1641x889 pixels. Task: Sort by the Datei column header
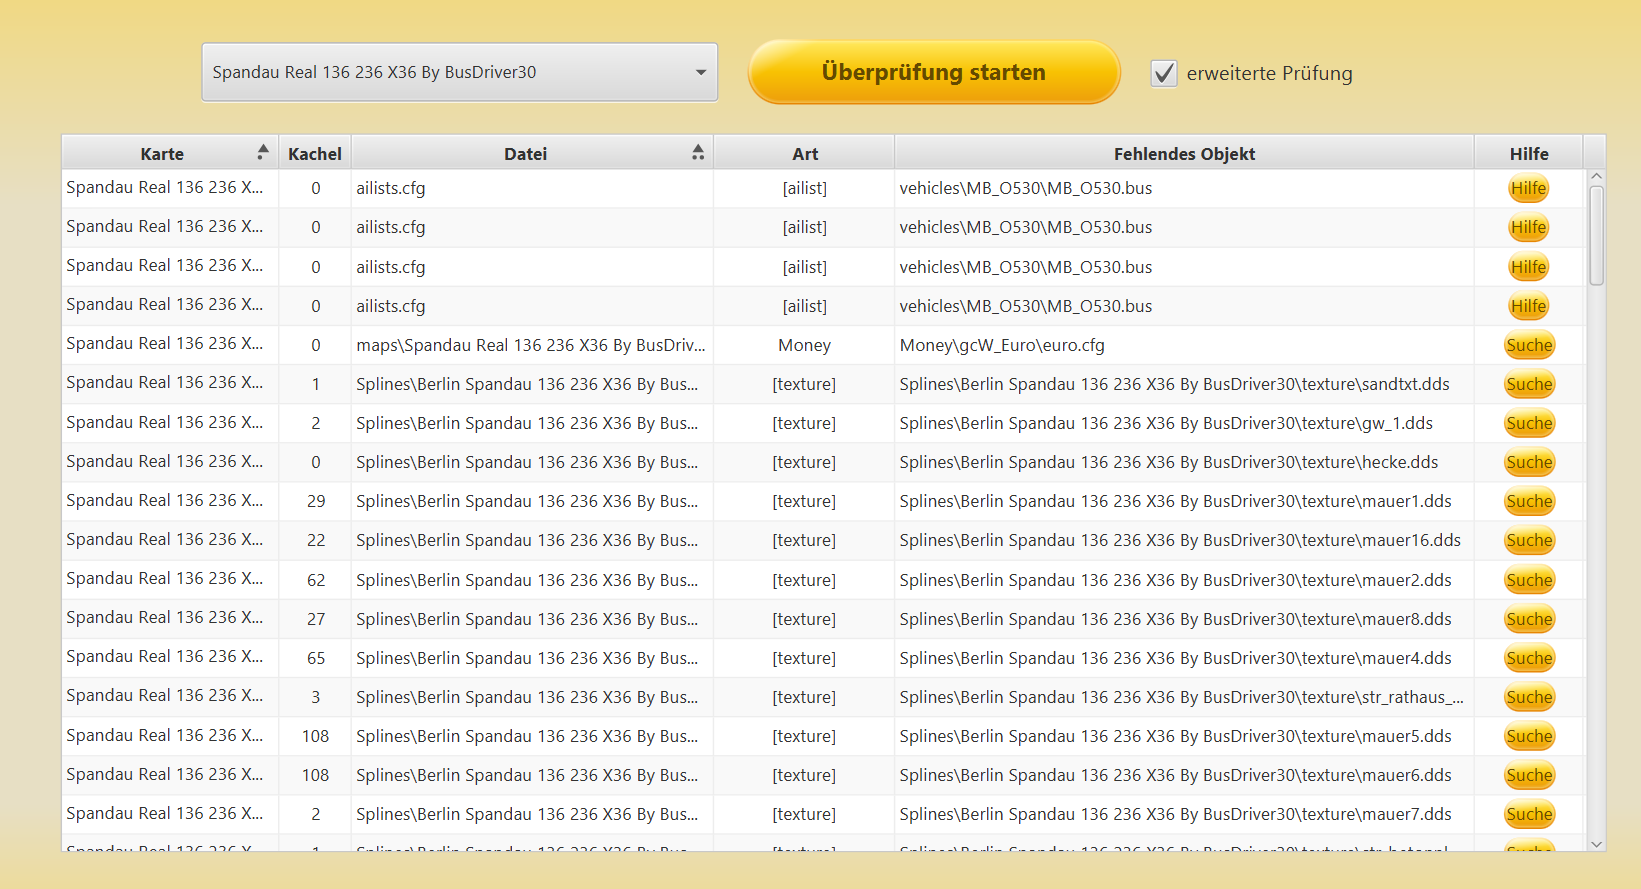point(525,153)
